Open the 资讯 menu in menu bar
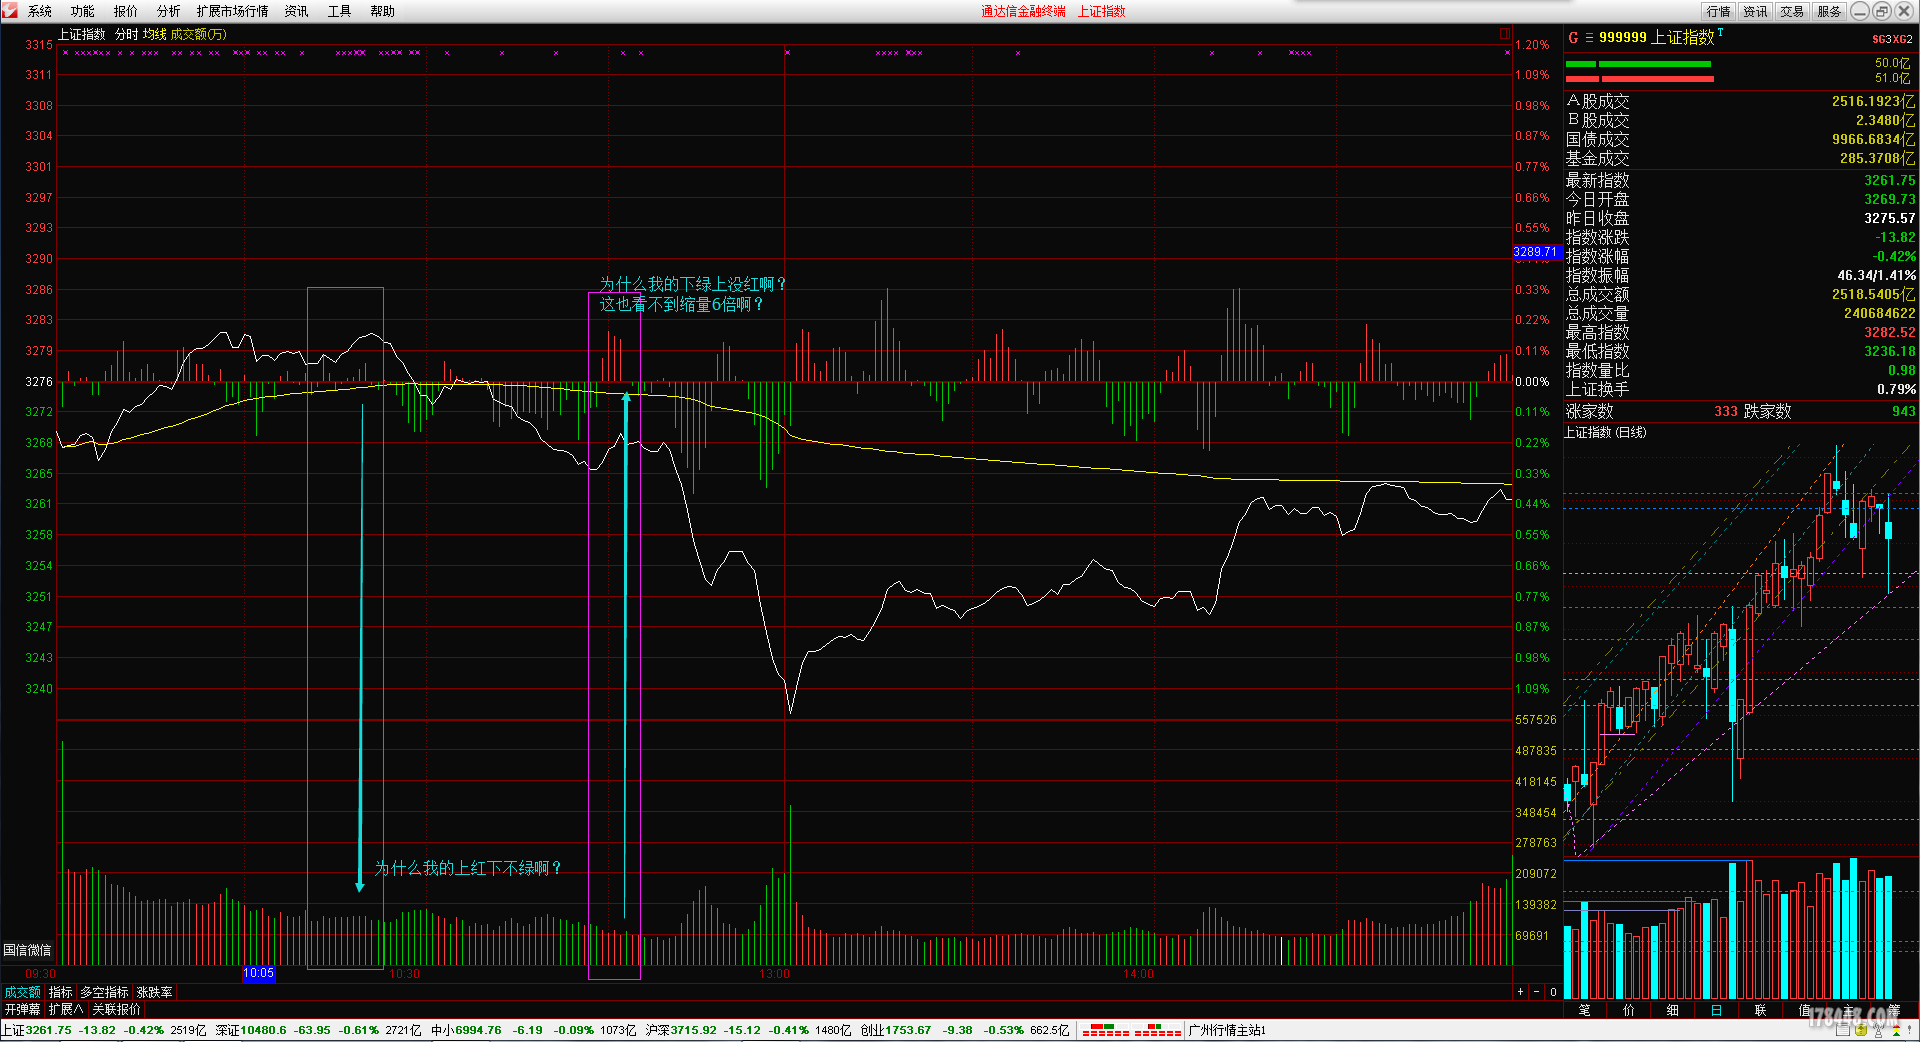Image resolution: width=1920 pixels, height=1042 pixels. click(297, 11)
